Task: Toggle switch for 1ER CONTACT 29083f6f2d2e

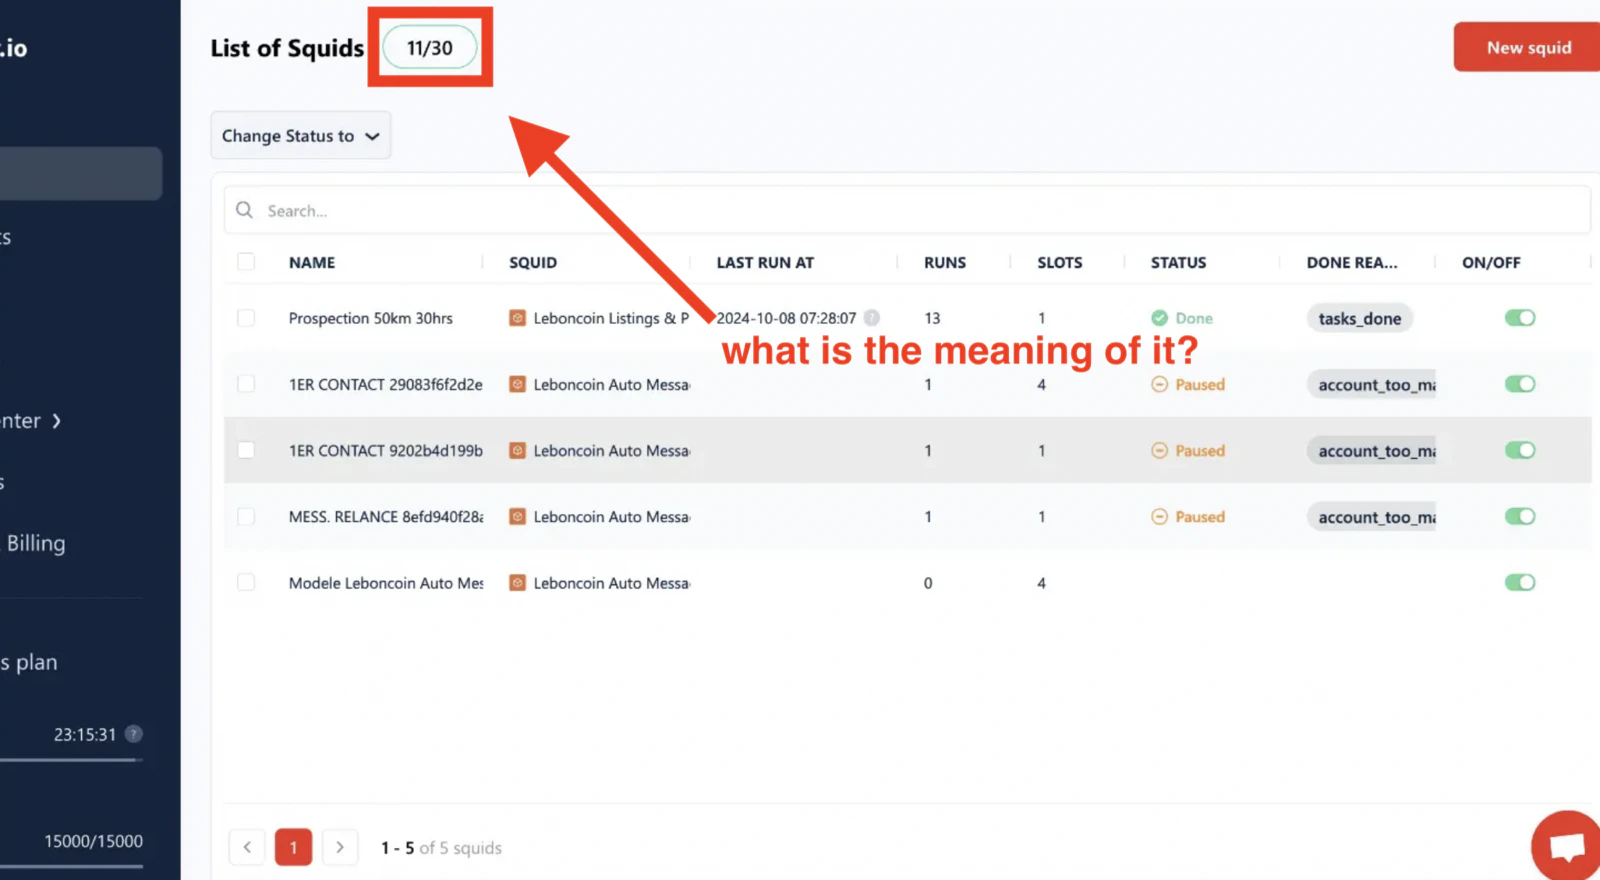Action: [x=1520, y=384]
